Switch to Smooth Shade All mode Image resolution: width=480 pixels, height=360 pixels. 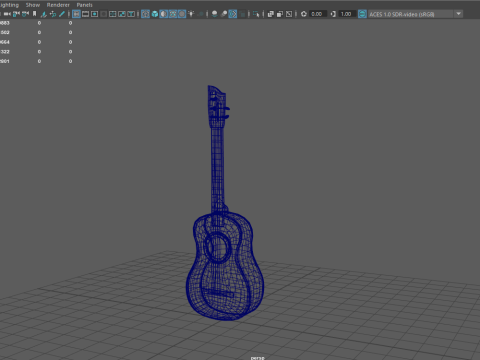pyautogui.click(x=155, y=14)
